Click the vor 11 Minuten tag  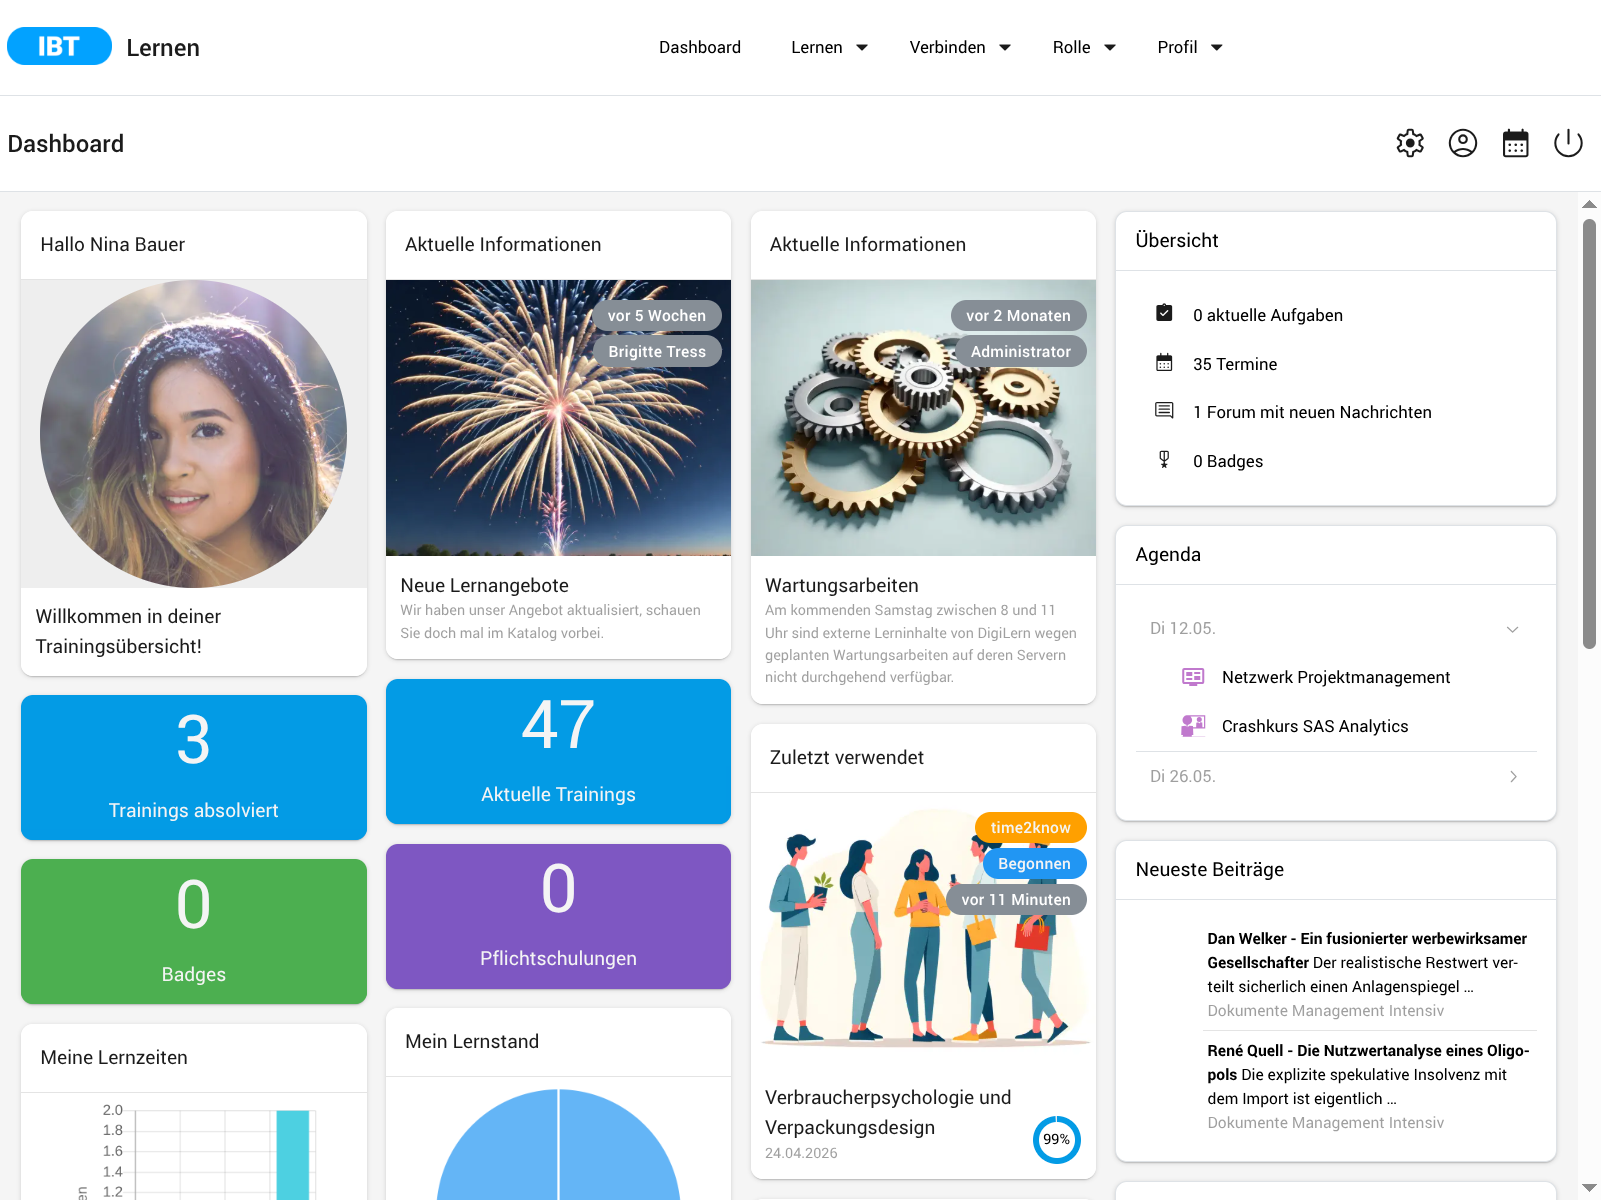(1016, 900)
